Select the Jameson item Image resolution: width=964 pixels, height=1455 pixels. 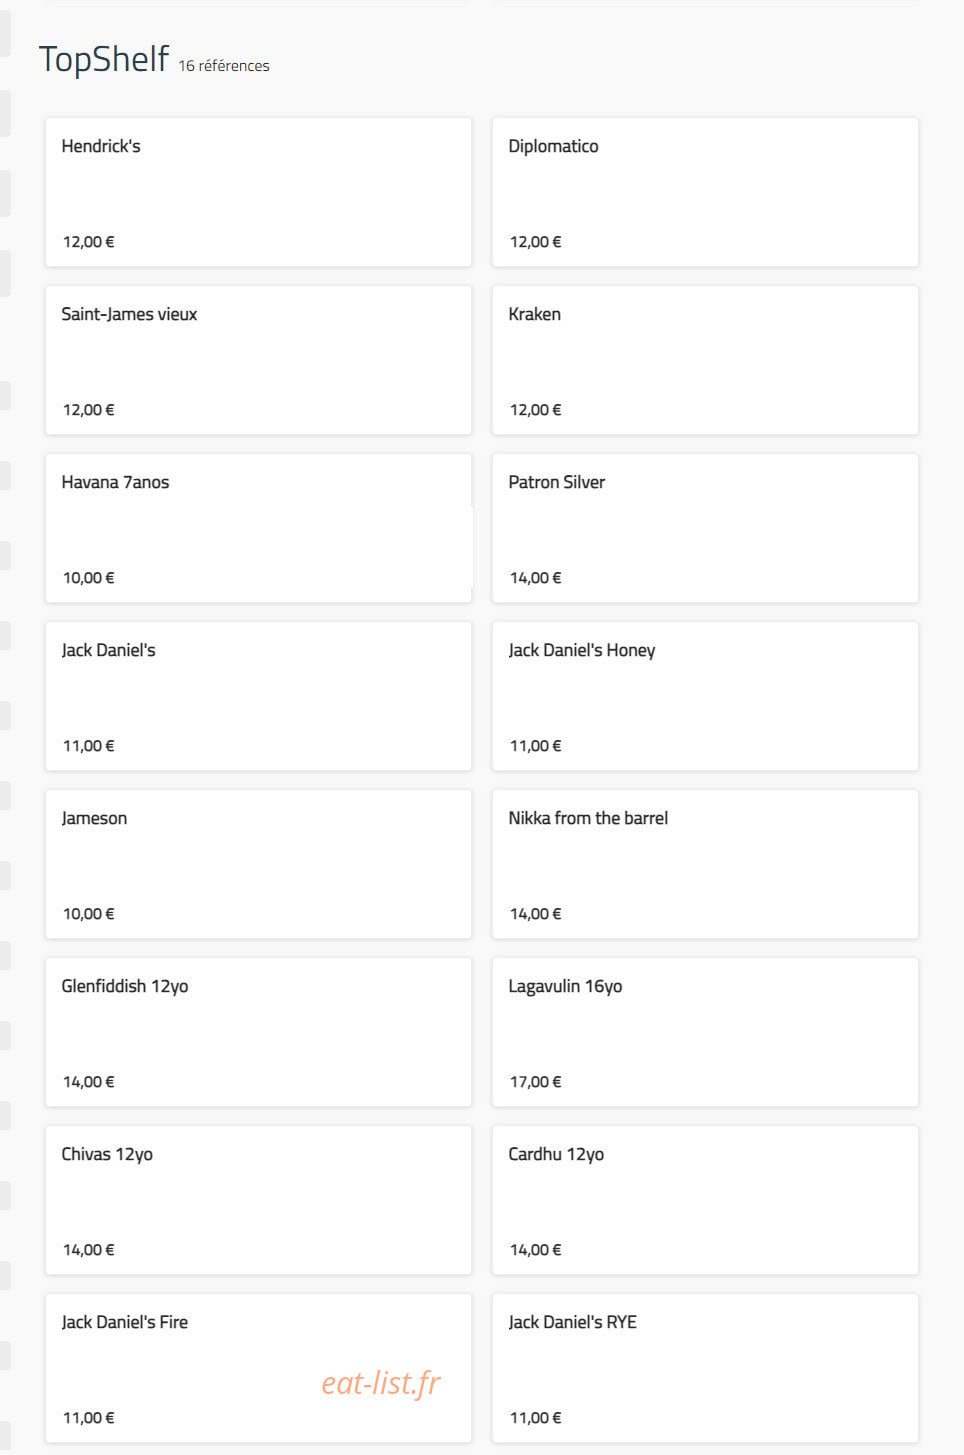(258, 864)
